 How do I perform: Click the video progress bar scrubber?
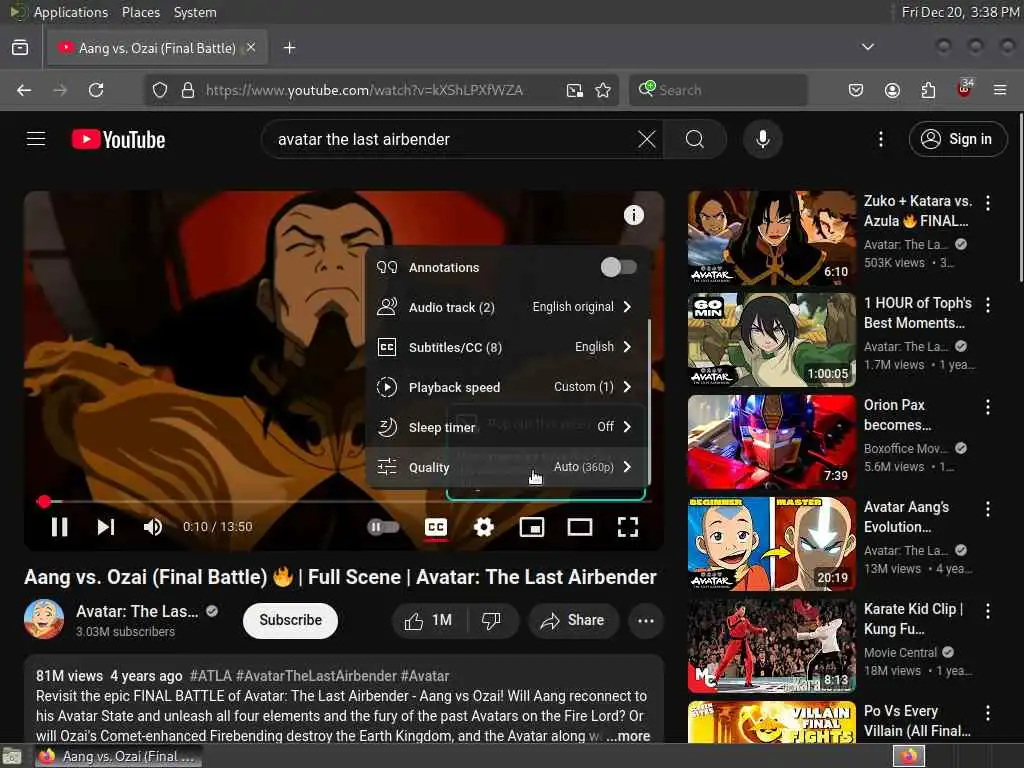(44, 502)
